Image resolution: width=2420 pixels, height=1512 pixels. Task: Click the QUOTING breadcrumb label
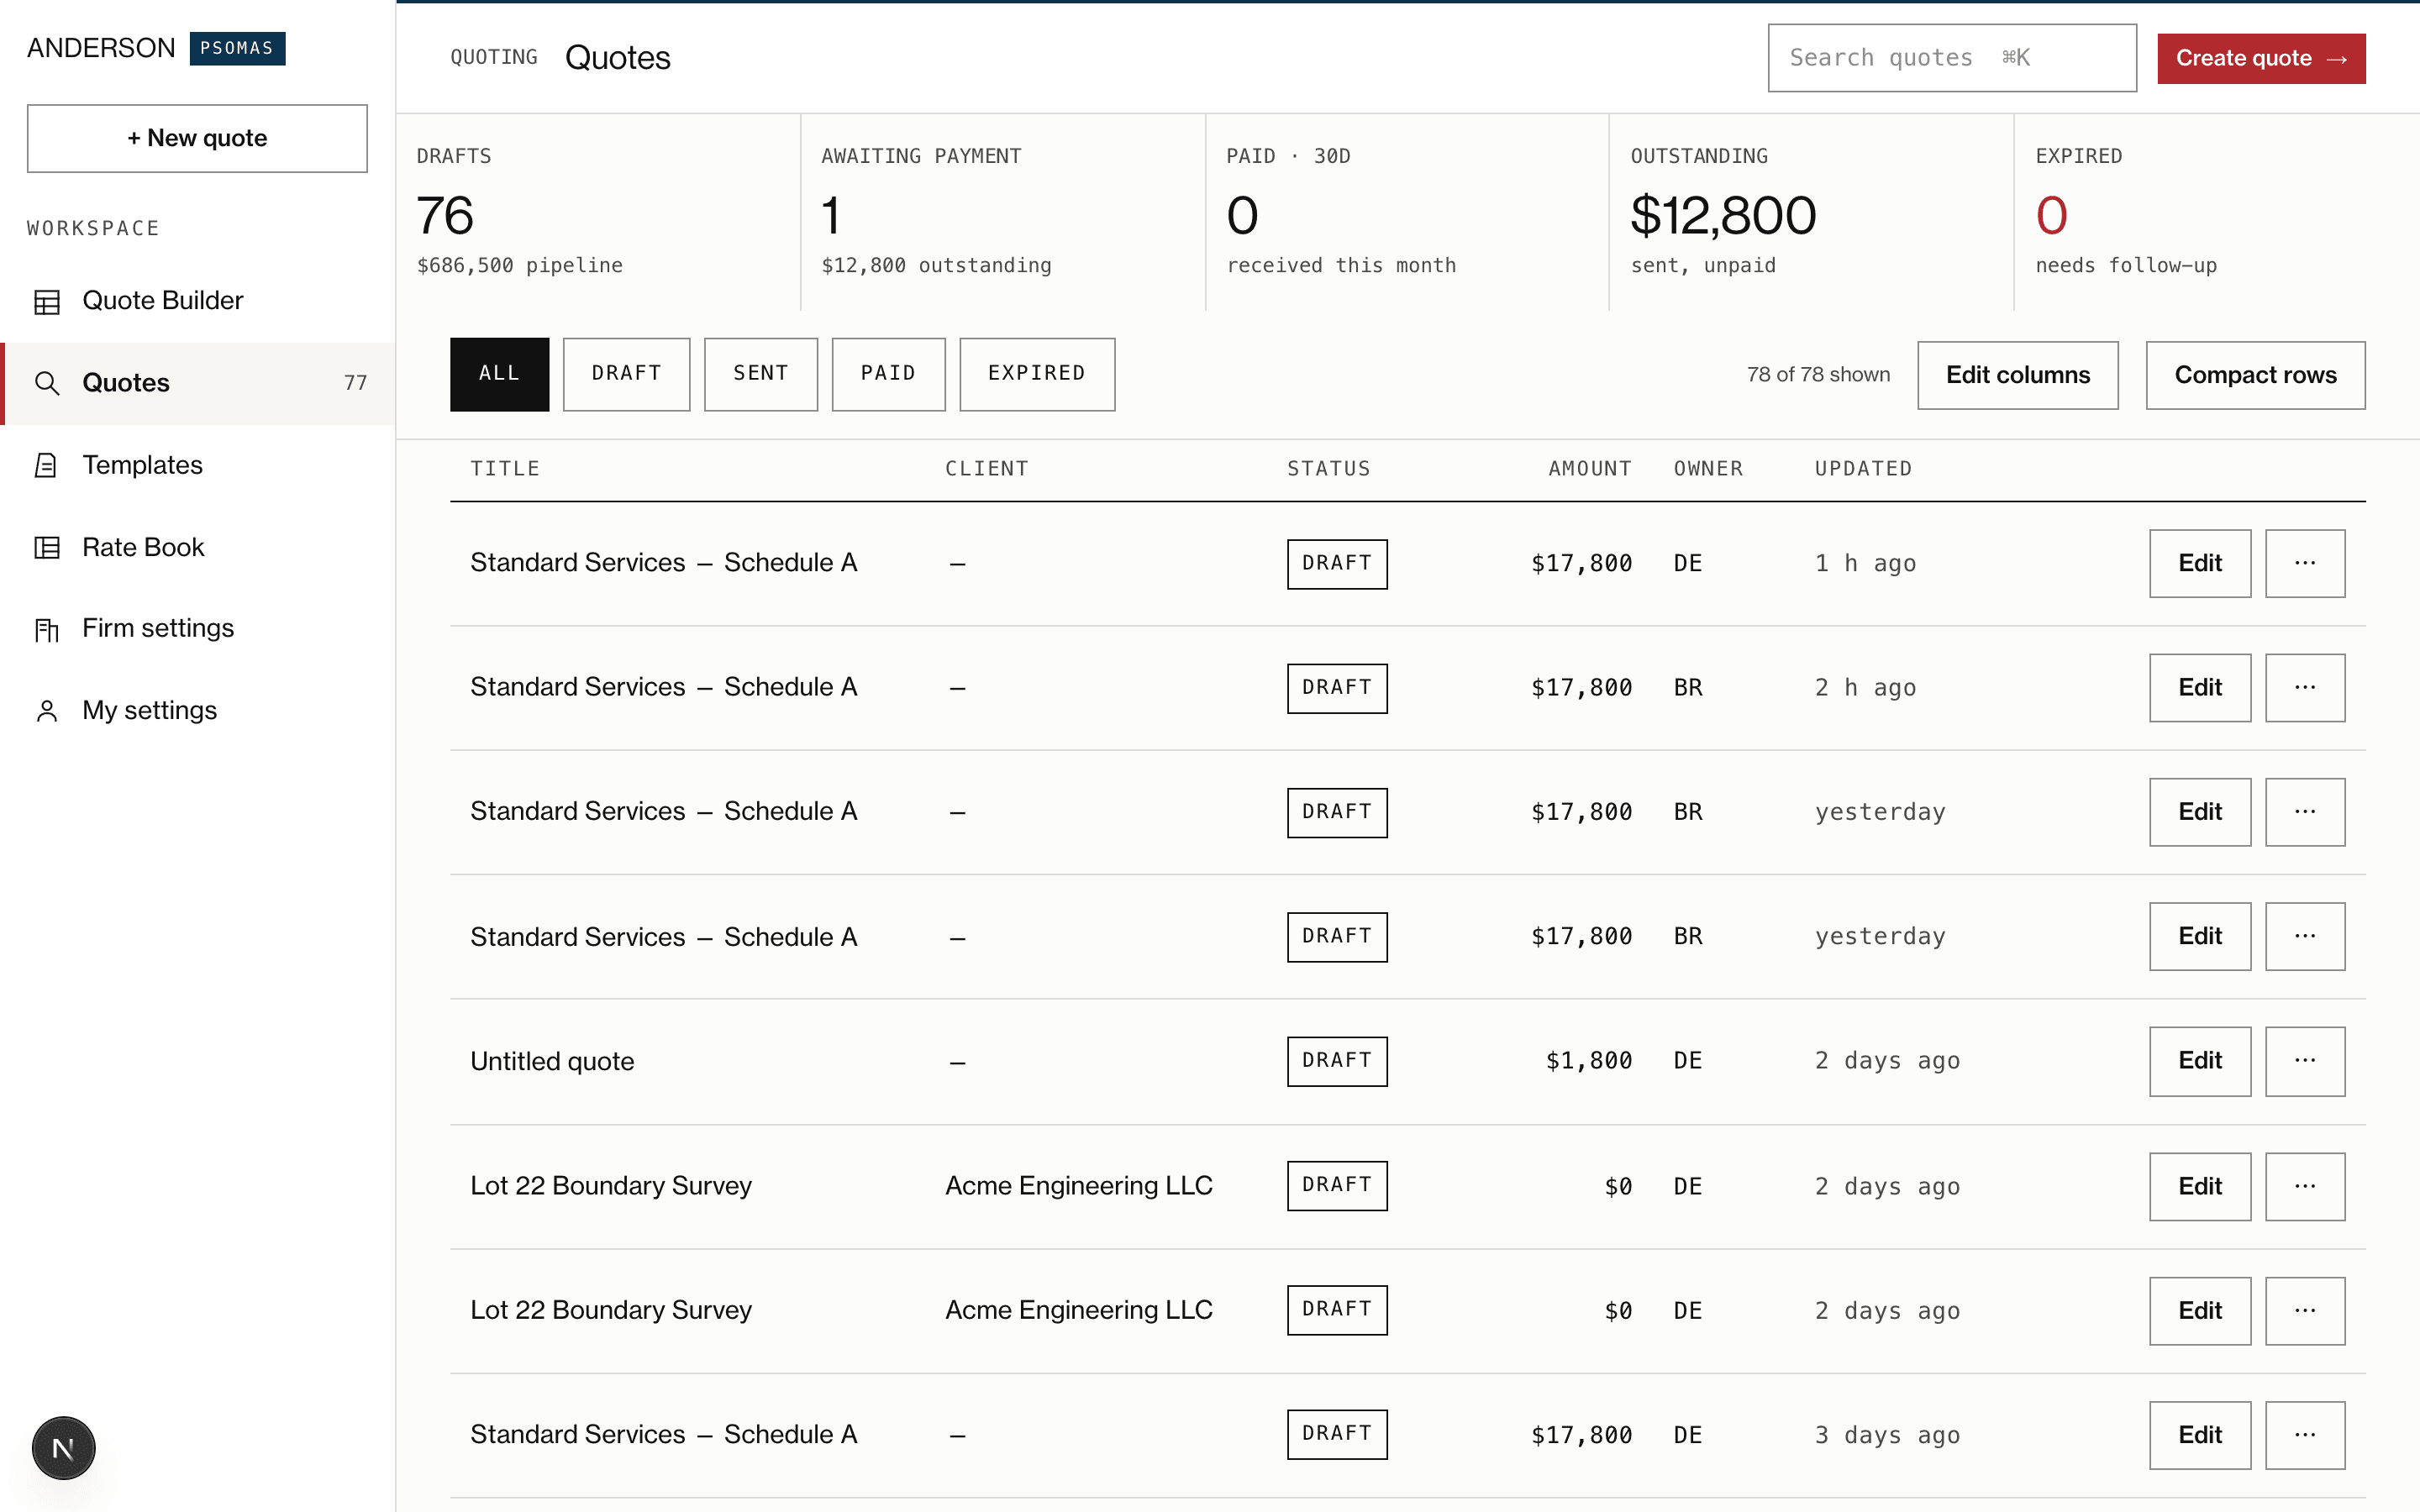[493, 57]
